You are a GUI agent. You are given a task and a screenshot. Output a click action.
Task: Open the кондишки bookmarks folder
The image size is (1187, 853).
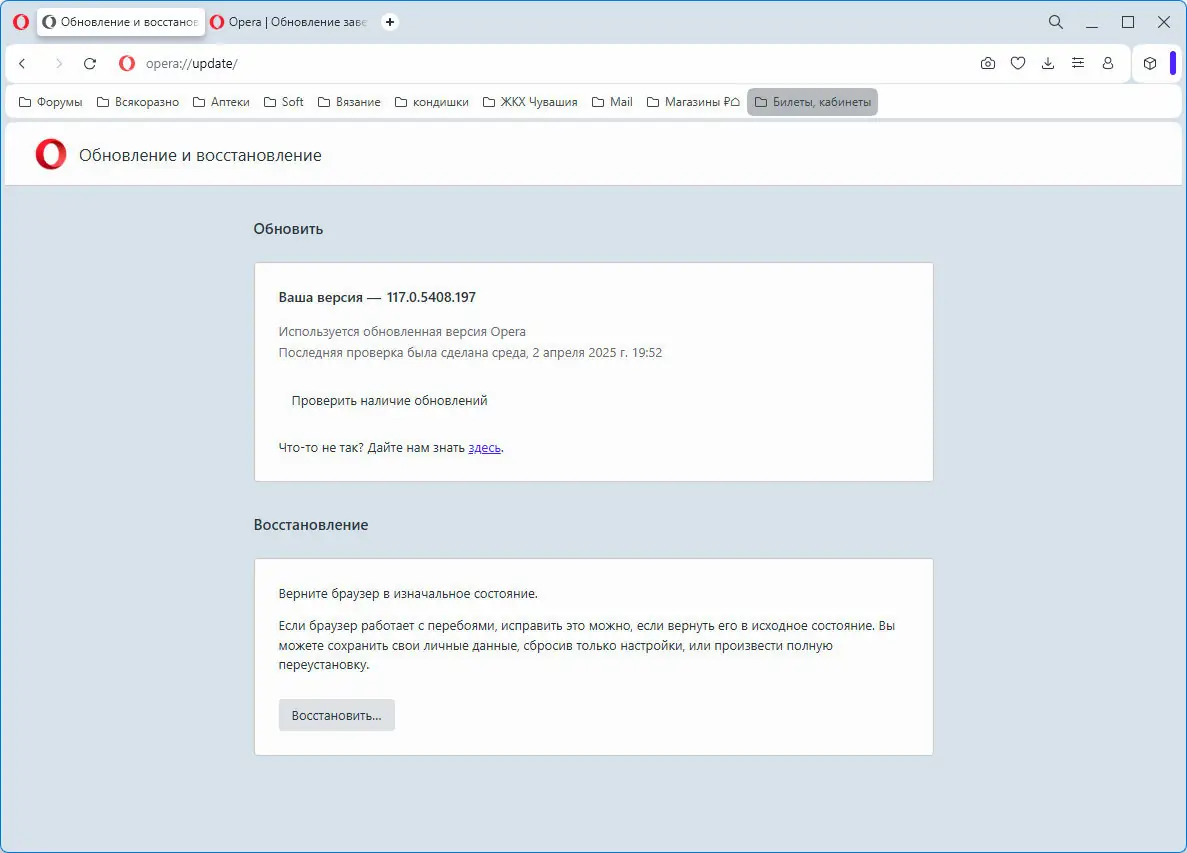431,102
